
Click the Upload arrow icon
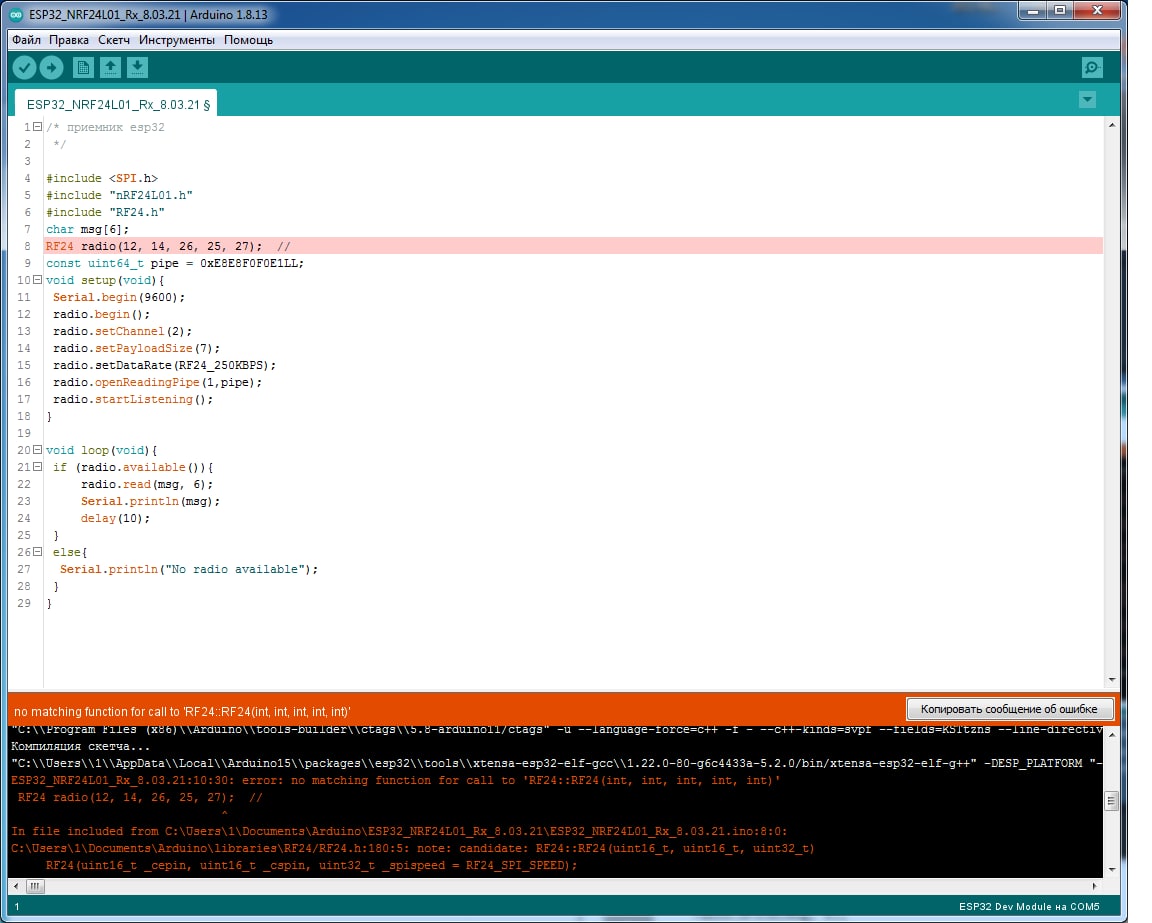pyautogui.click(x=52, y=67)
